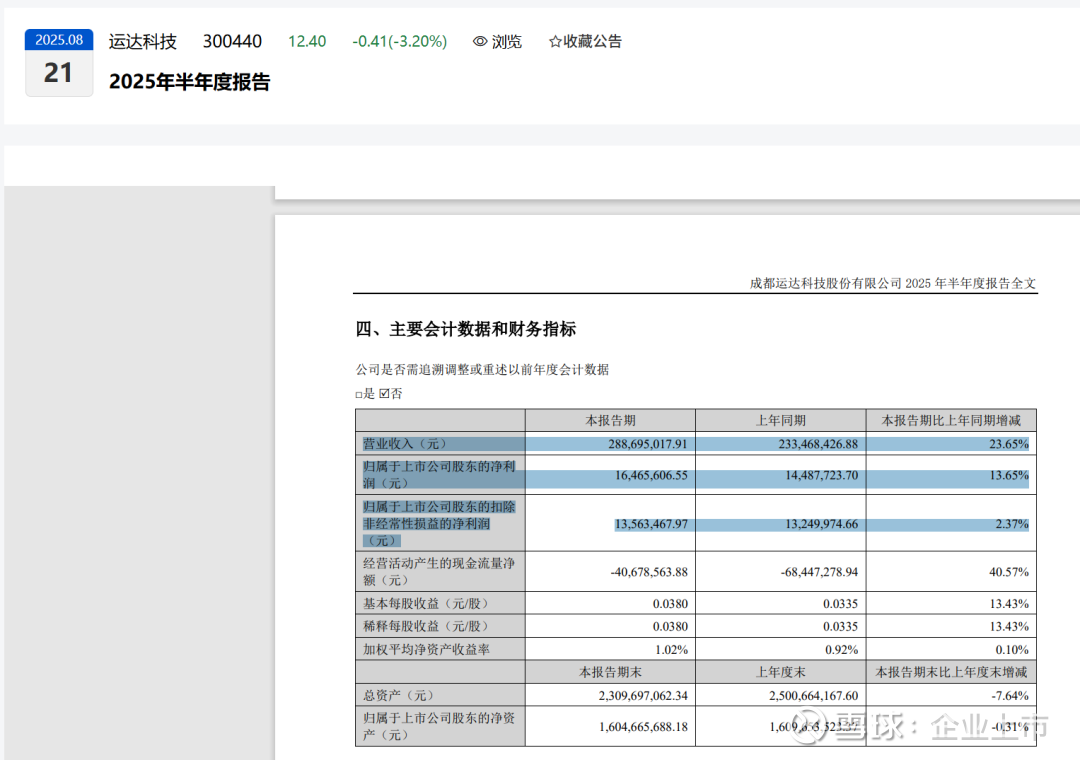This screenshot has height=760, width=1080.
Task: Click the price change -0.41(-3.20%)
Action: pos(399,42)
